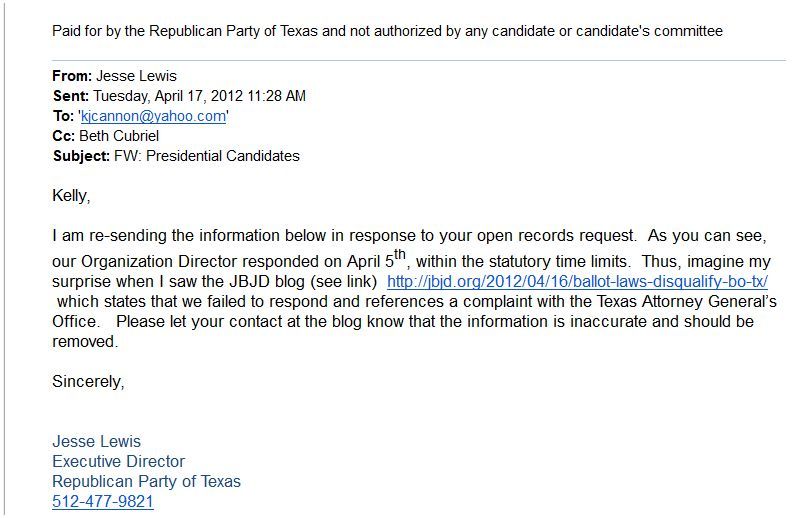The width and height of the screenshot is (793, 518).
Task: Click the April 5th date text
Action: 376,258
